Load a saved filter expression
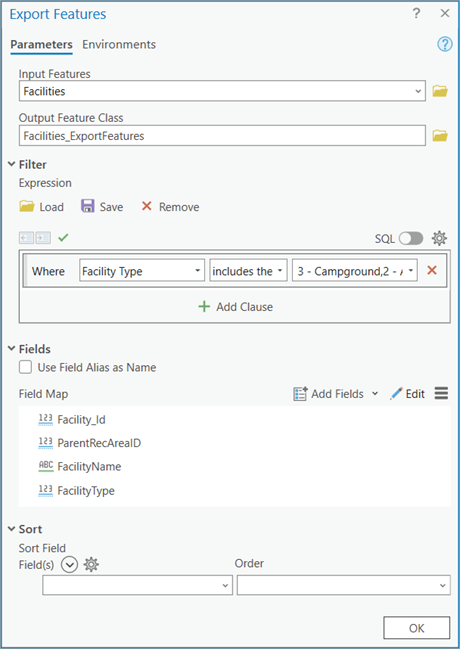460x649 pixels. pyautogui.click(x=41, y=207)
